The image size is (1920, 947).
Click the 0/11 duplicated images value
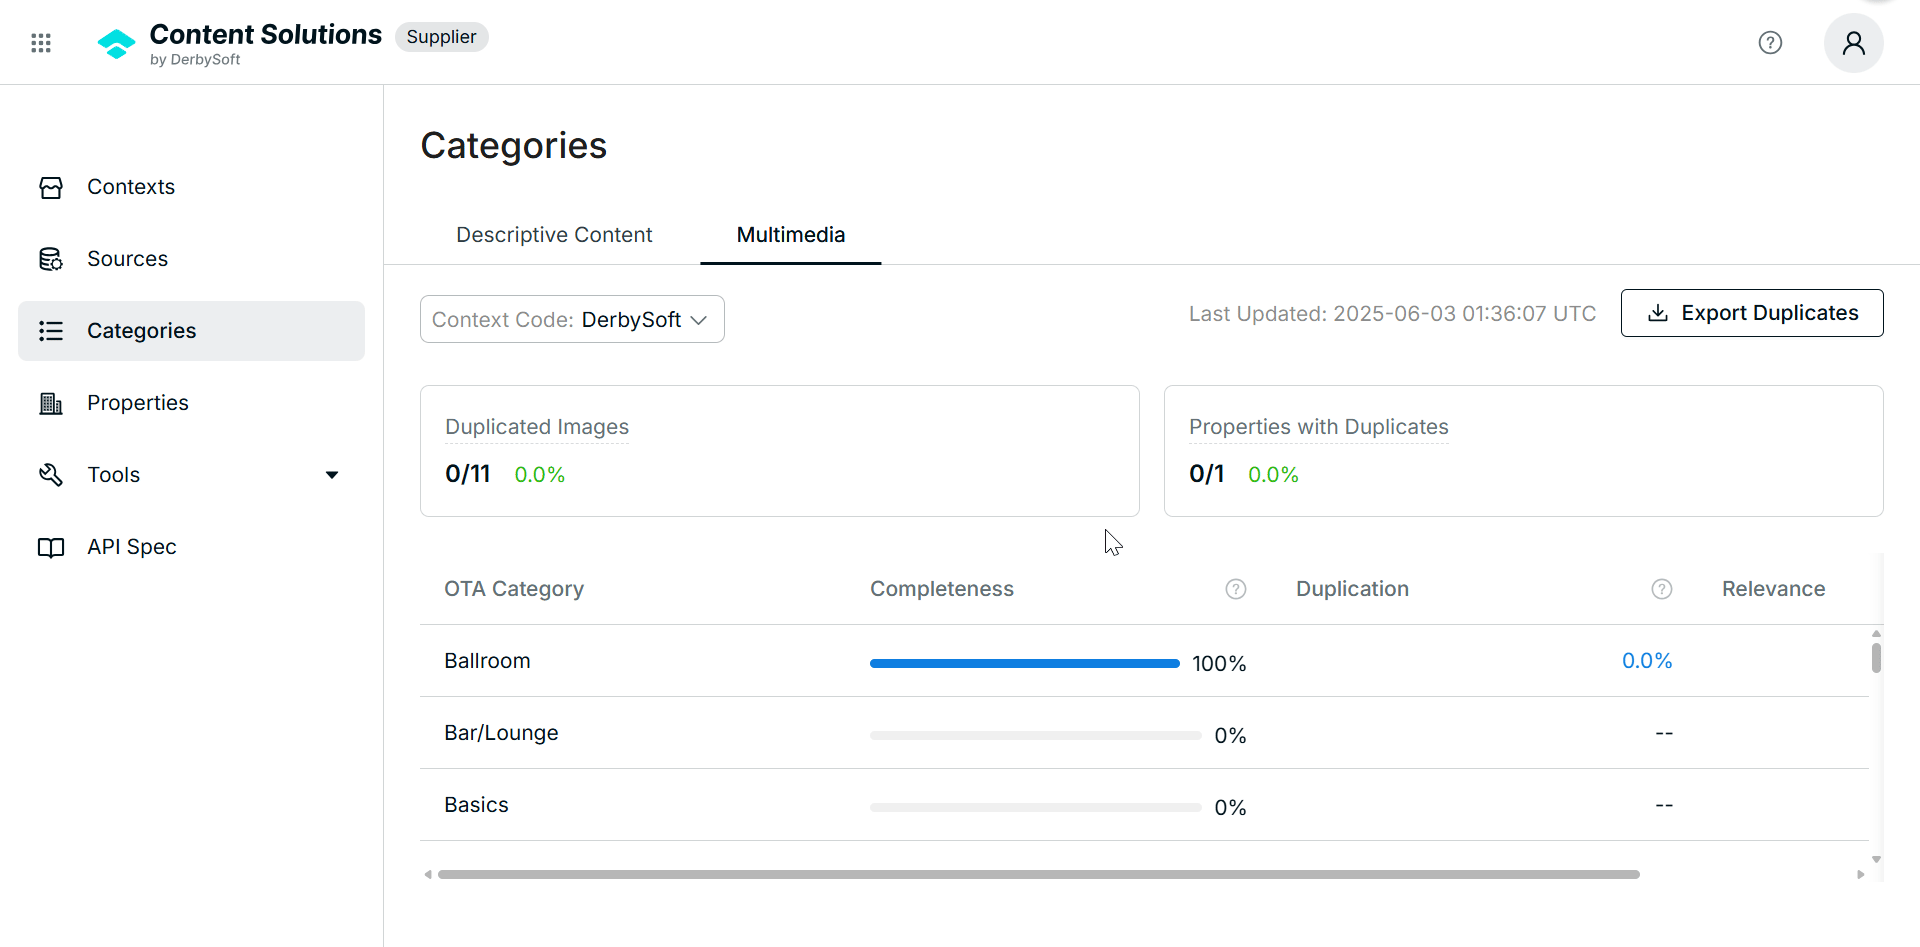point(468,474)
